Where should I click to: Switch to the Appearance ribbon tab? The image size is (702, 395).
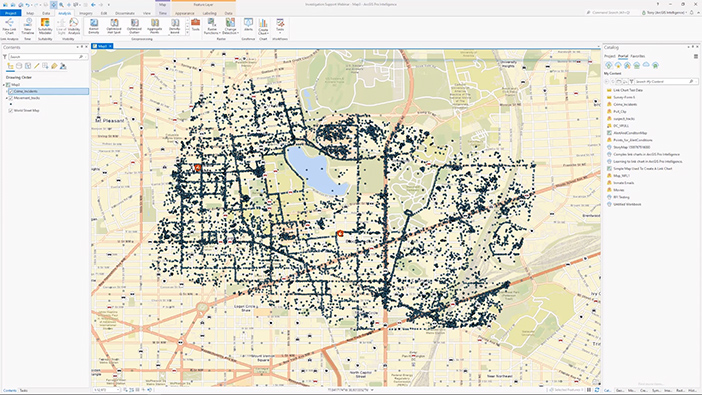tap(184, 13)
